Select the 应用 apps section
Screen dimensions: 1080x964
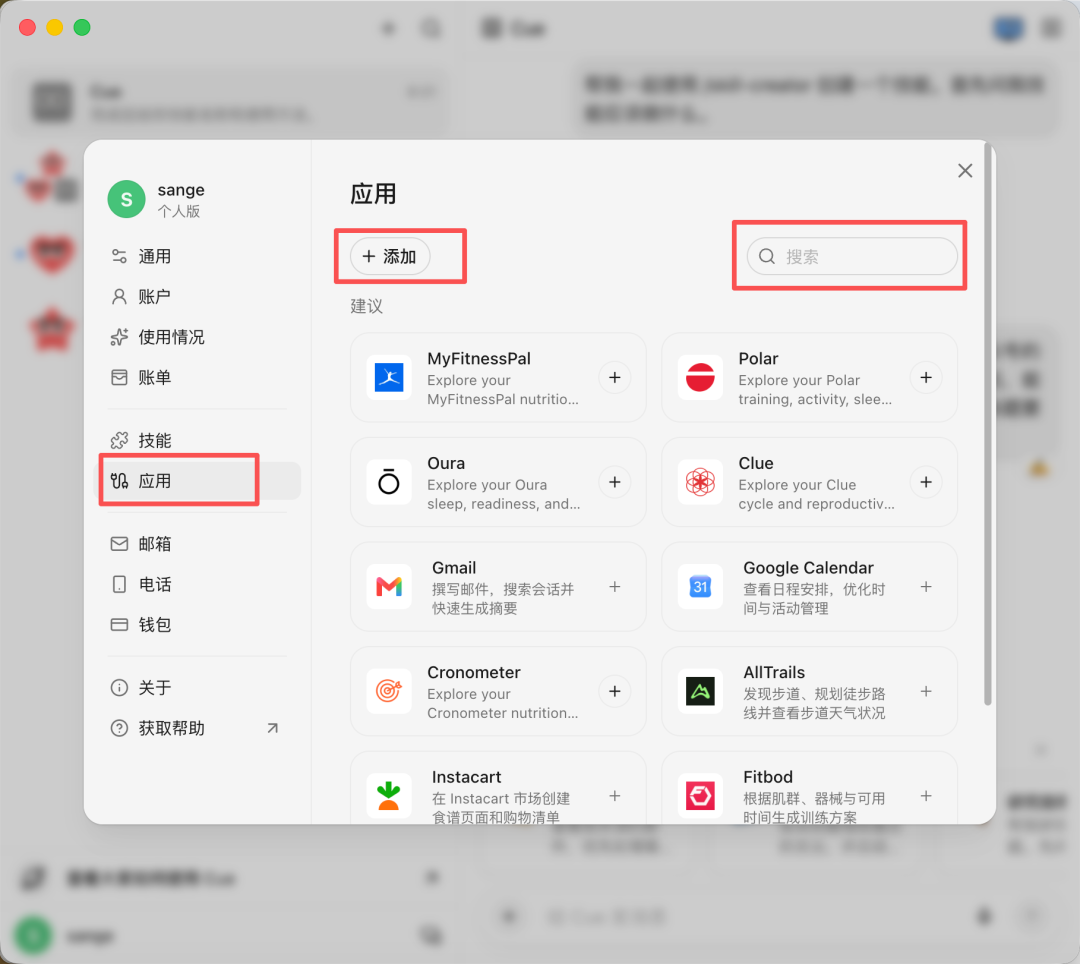point(197,481)
